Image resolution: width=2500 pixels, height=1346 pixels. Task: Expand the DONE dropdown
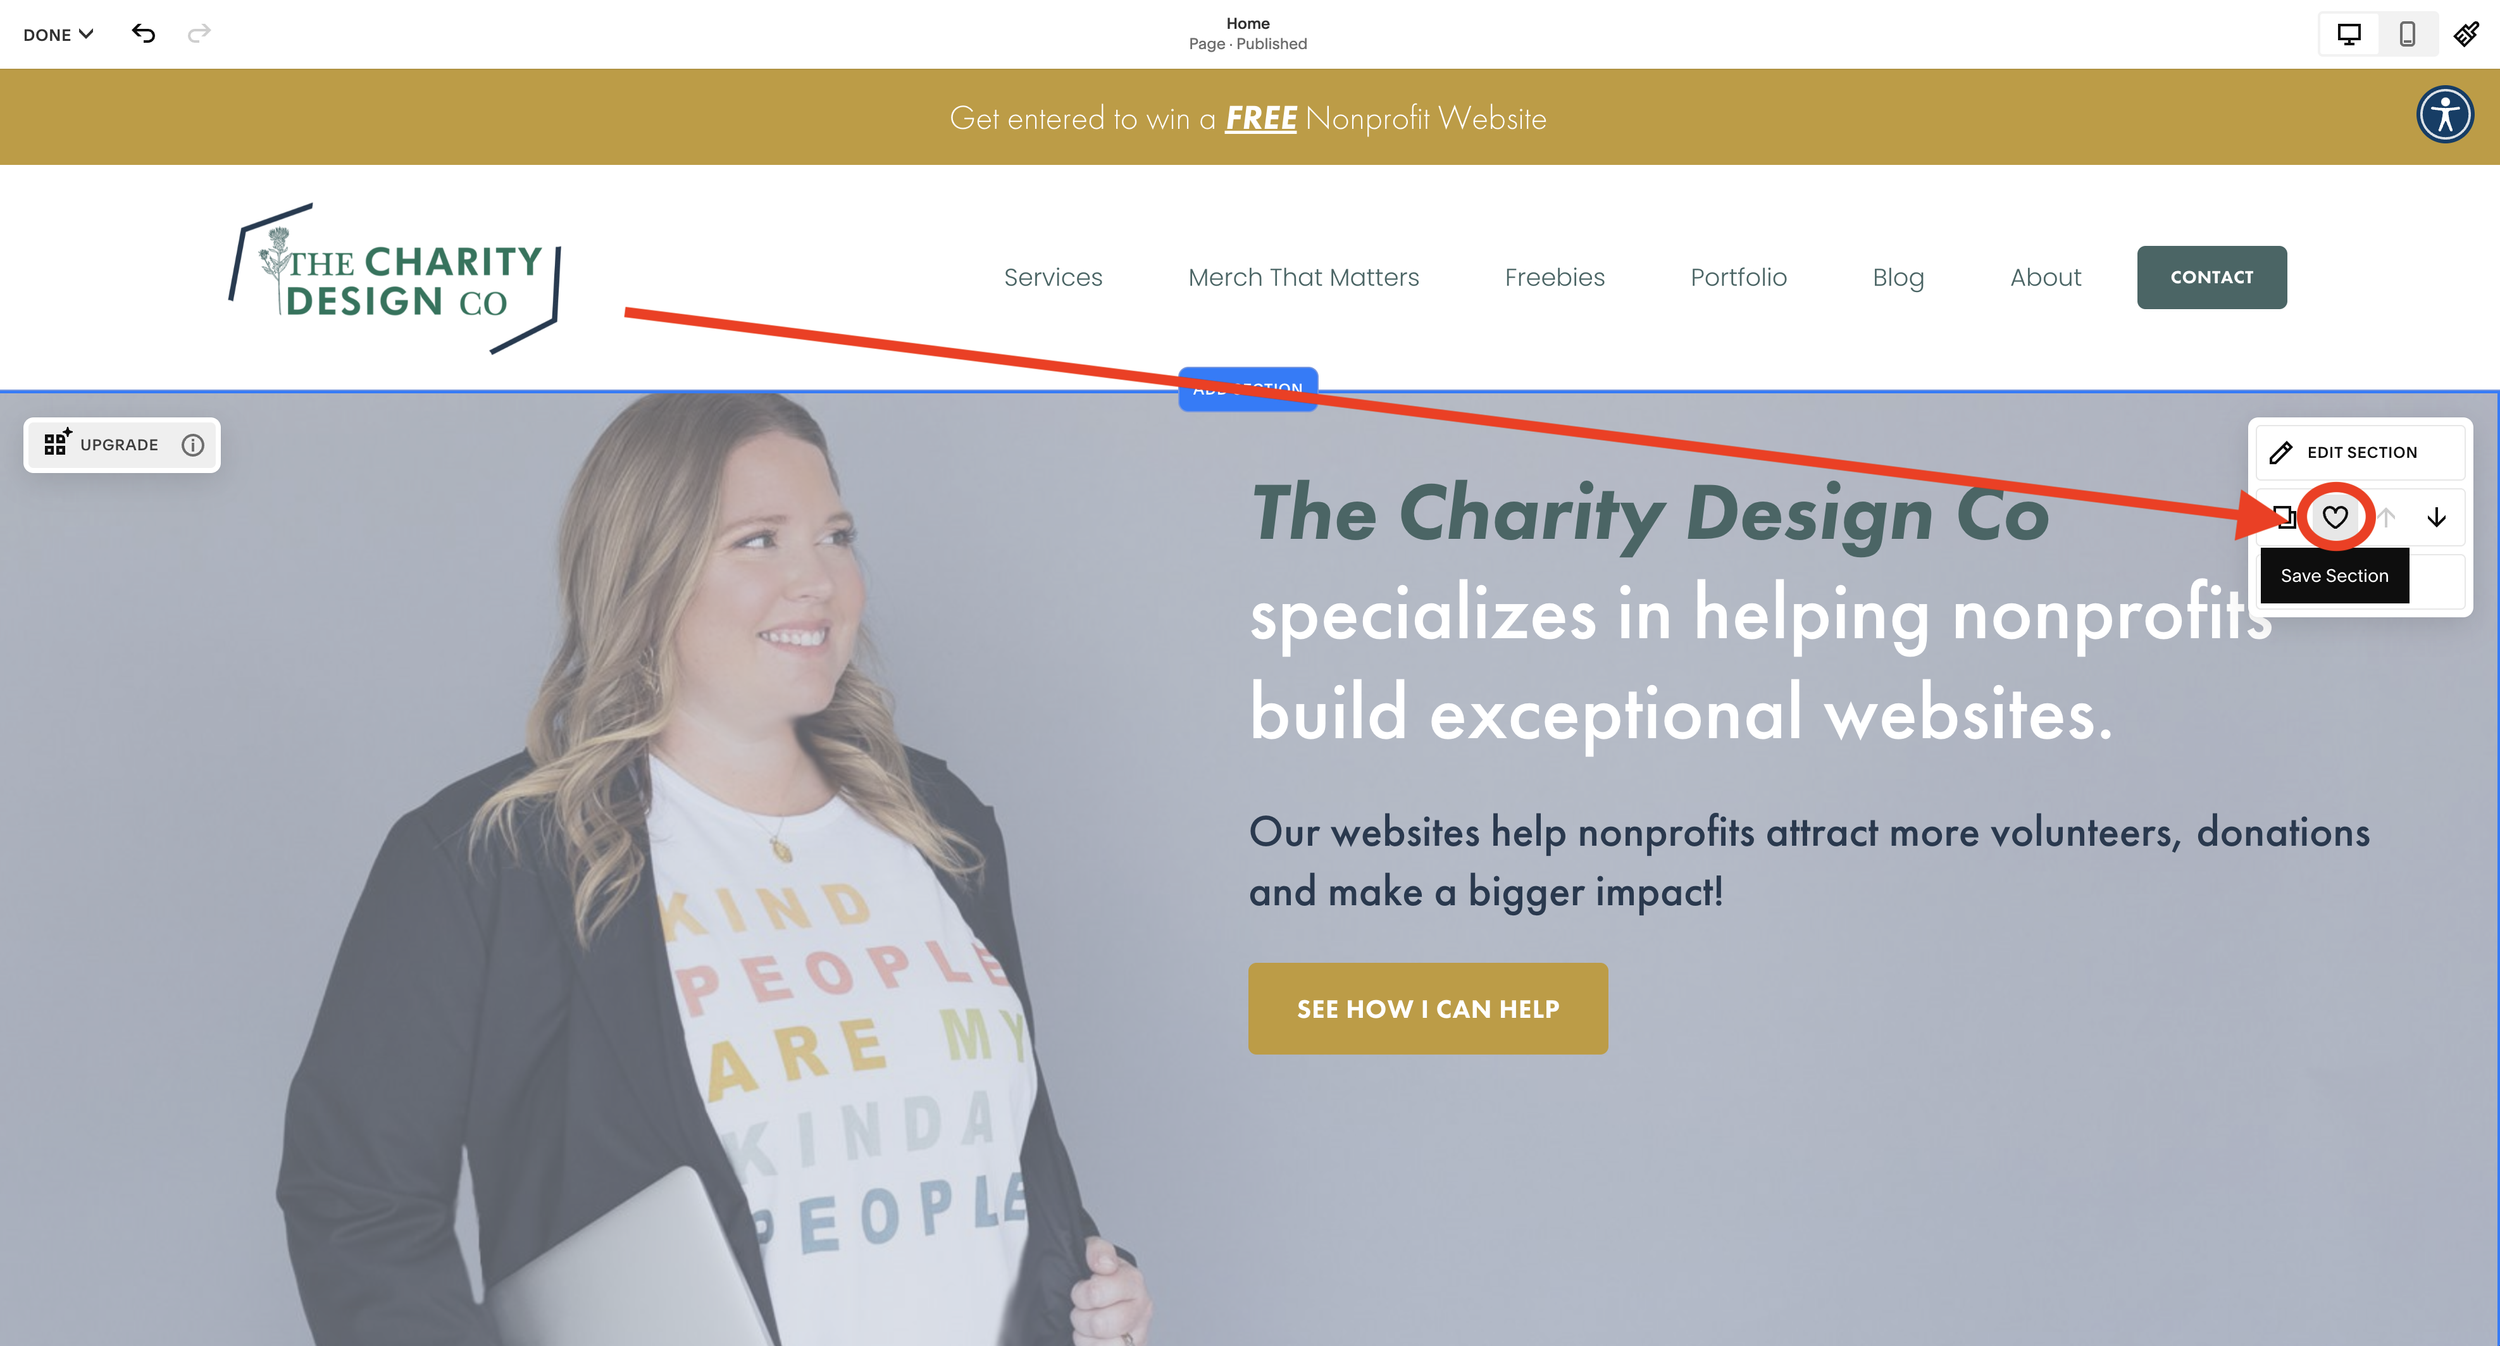coord(58,34)
